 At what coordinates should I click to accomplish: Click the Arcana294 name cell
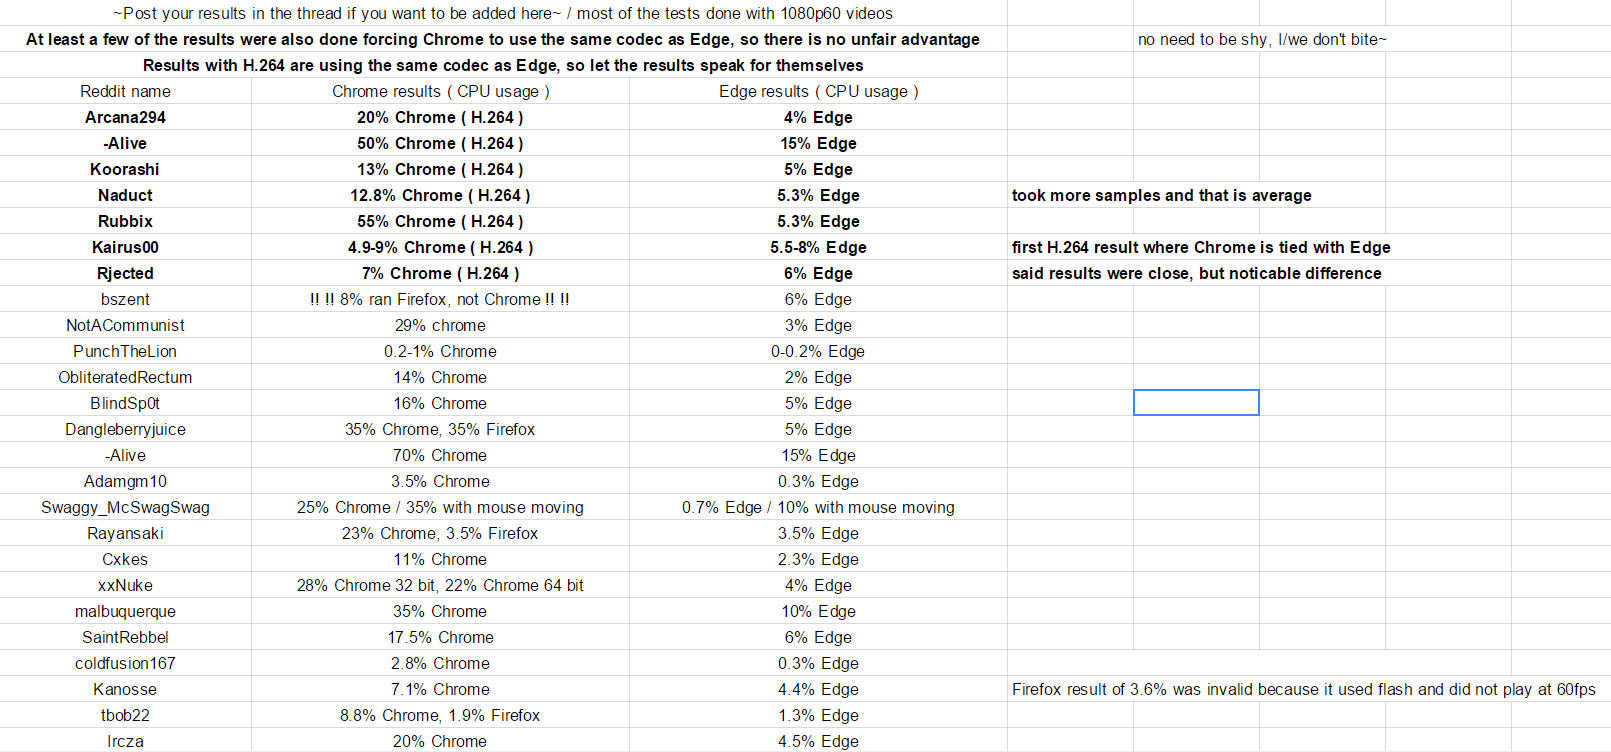click(125, 117)
